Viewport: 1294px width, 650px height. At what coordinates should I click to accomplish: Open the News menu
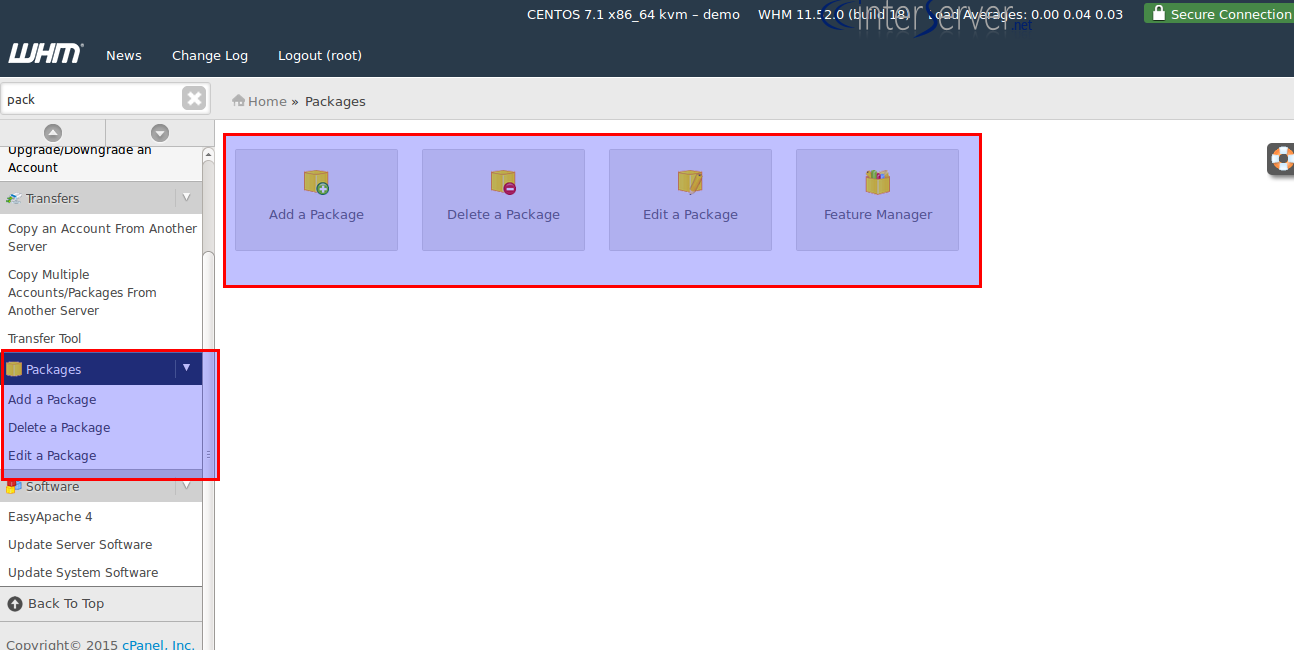(x=124, y=56)
